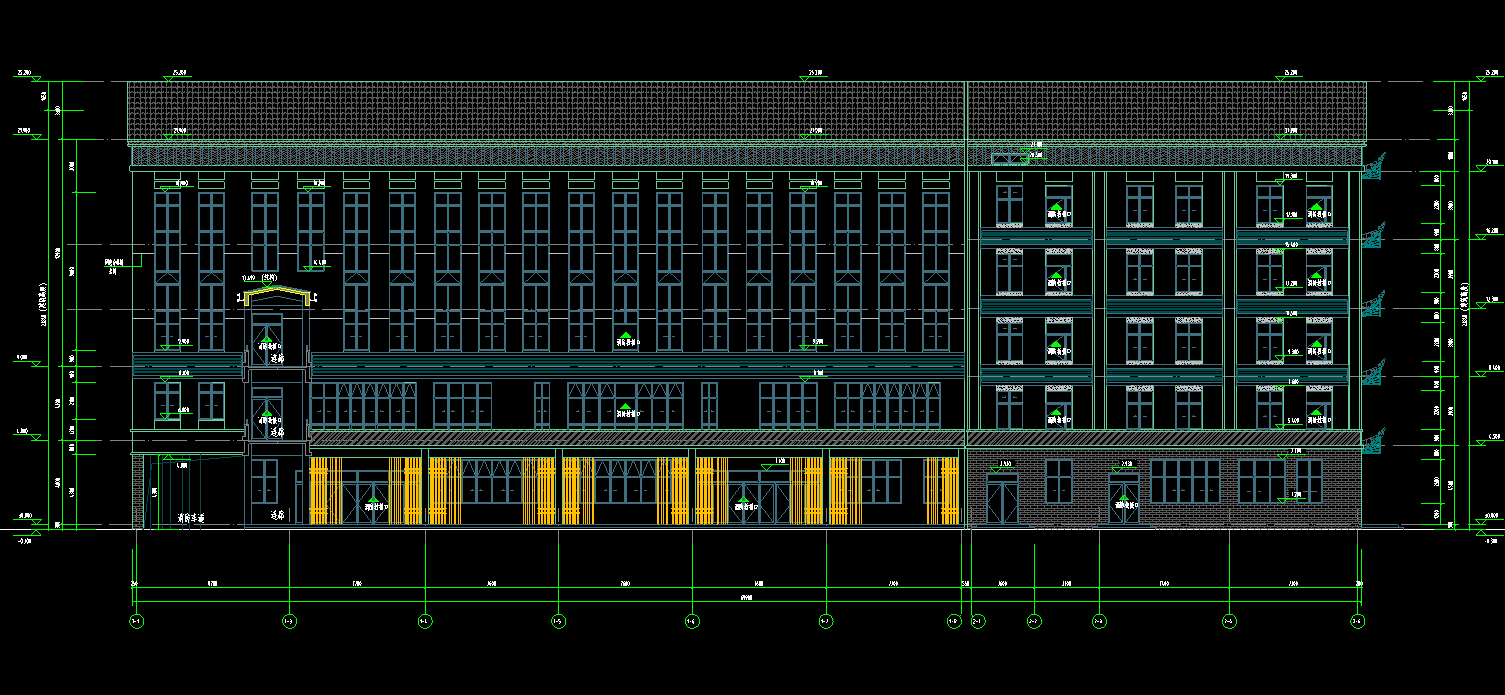Screen dimensions: 1505x695
Task: Click the leftmost grid axis bubble
Action: click(136, 621)
